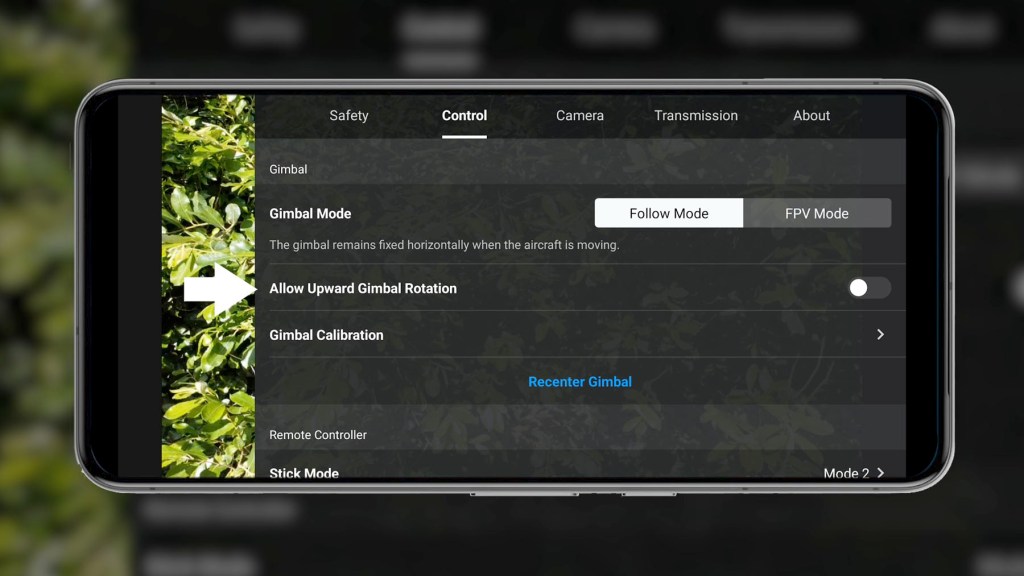Tap the Gimbal Mode row label
Screen dimensions: 1024x576
point(310,213)
